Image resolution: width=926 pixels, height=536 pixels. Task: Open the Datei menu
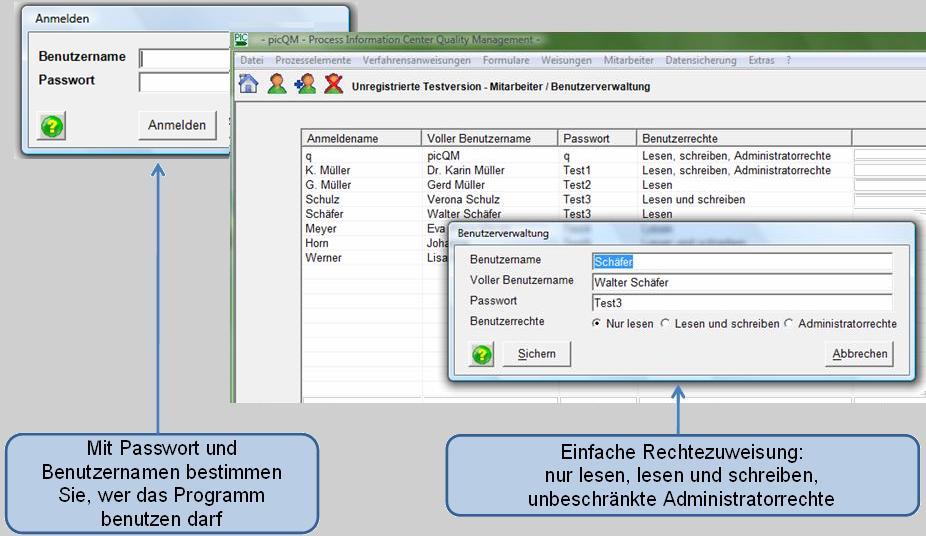coord(252,60)
